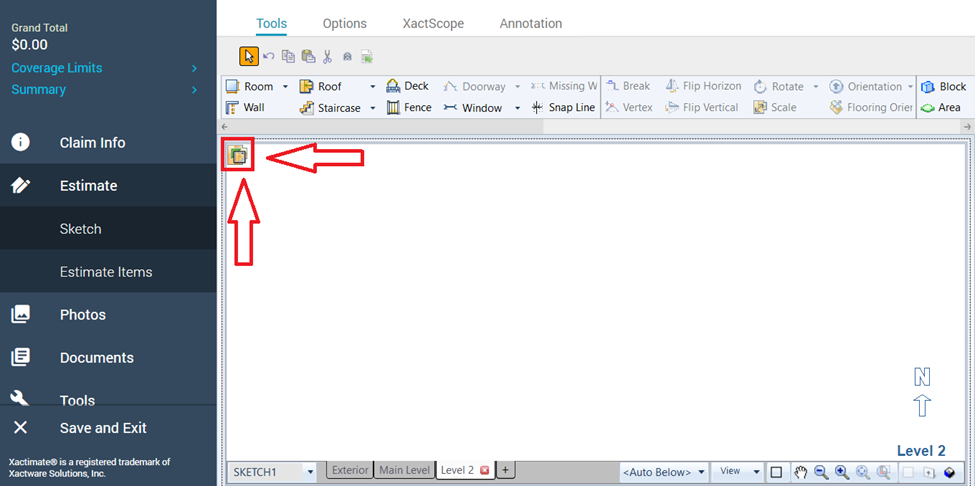Image resolution: width=975 pixels, height=486 pixels.
Task: Open the Doorway dropdown arrow
Action: tap(517, 86)
